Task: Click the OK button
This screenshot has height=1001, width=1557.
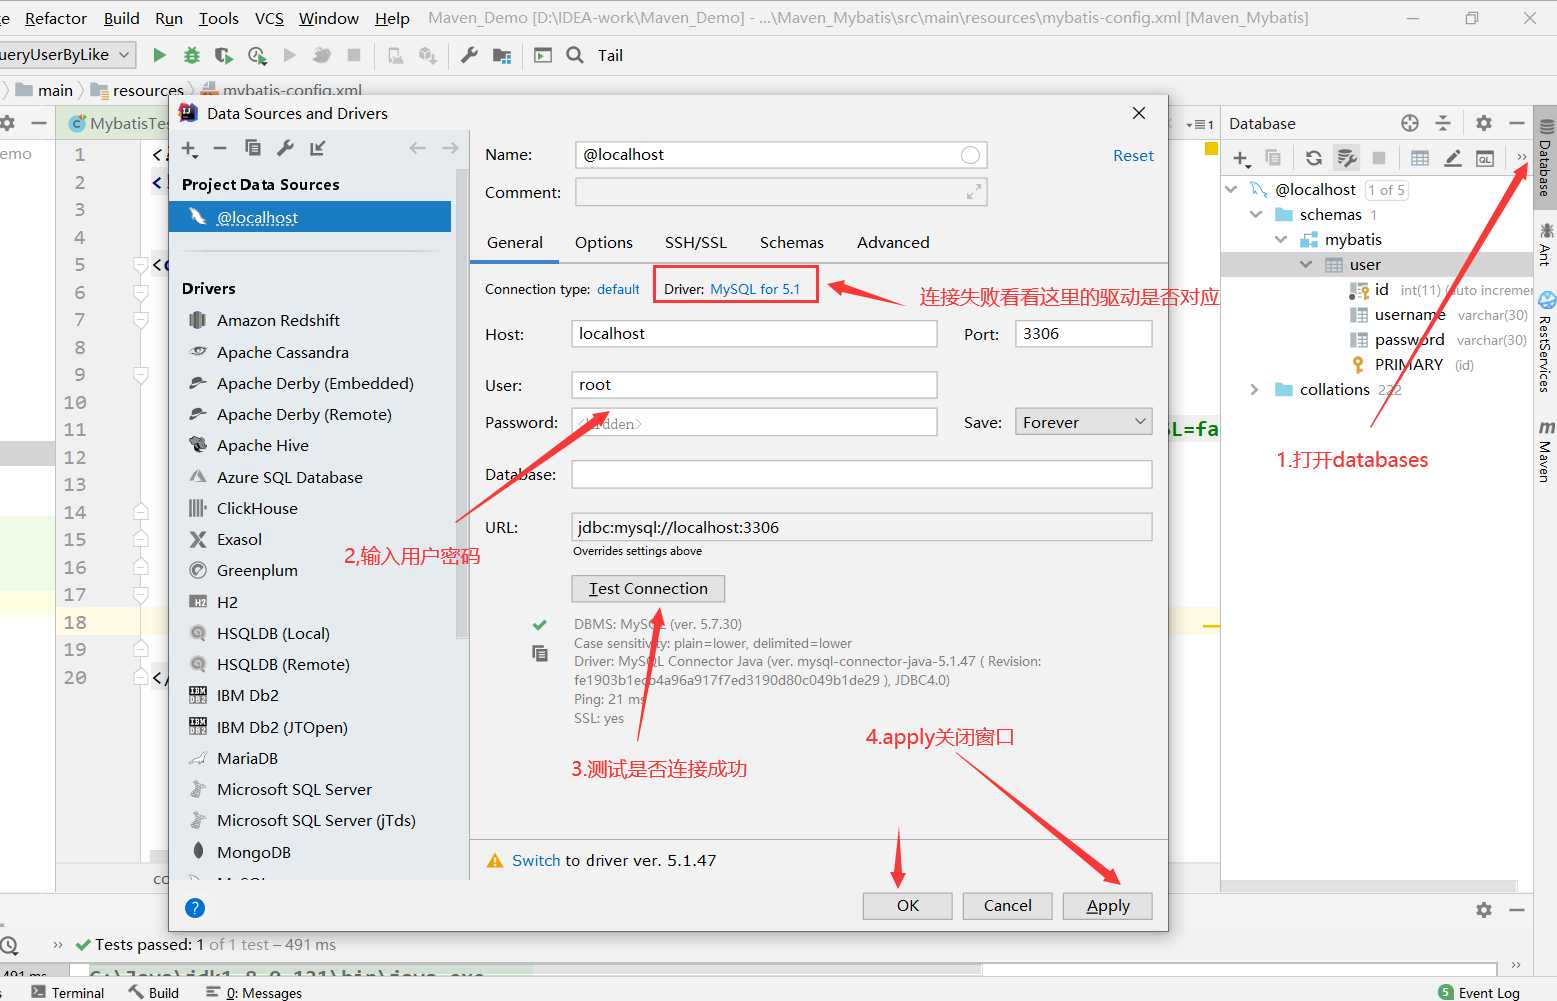Action: click(908, 905)
